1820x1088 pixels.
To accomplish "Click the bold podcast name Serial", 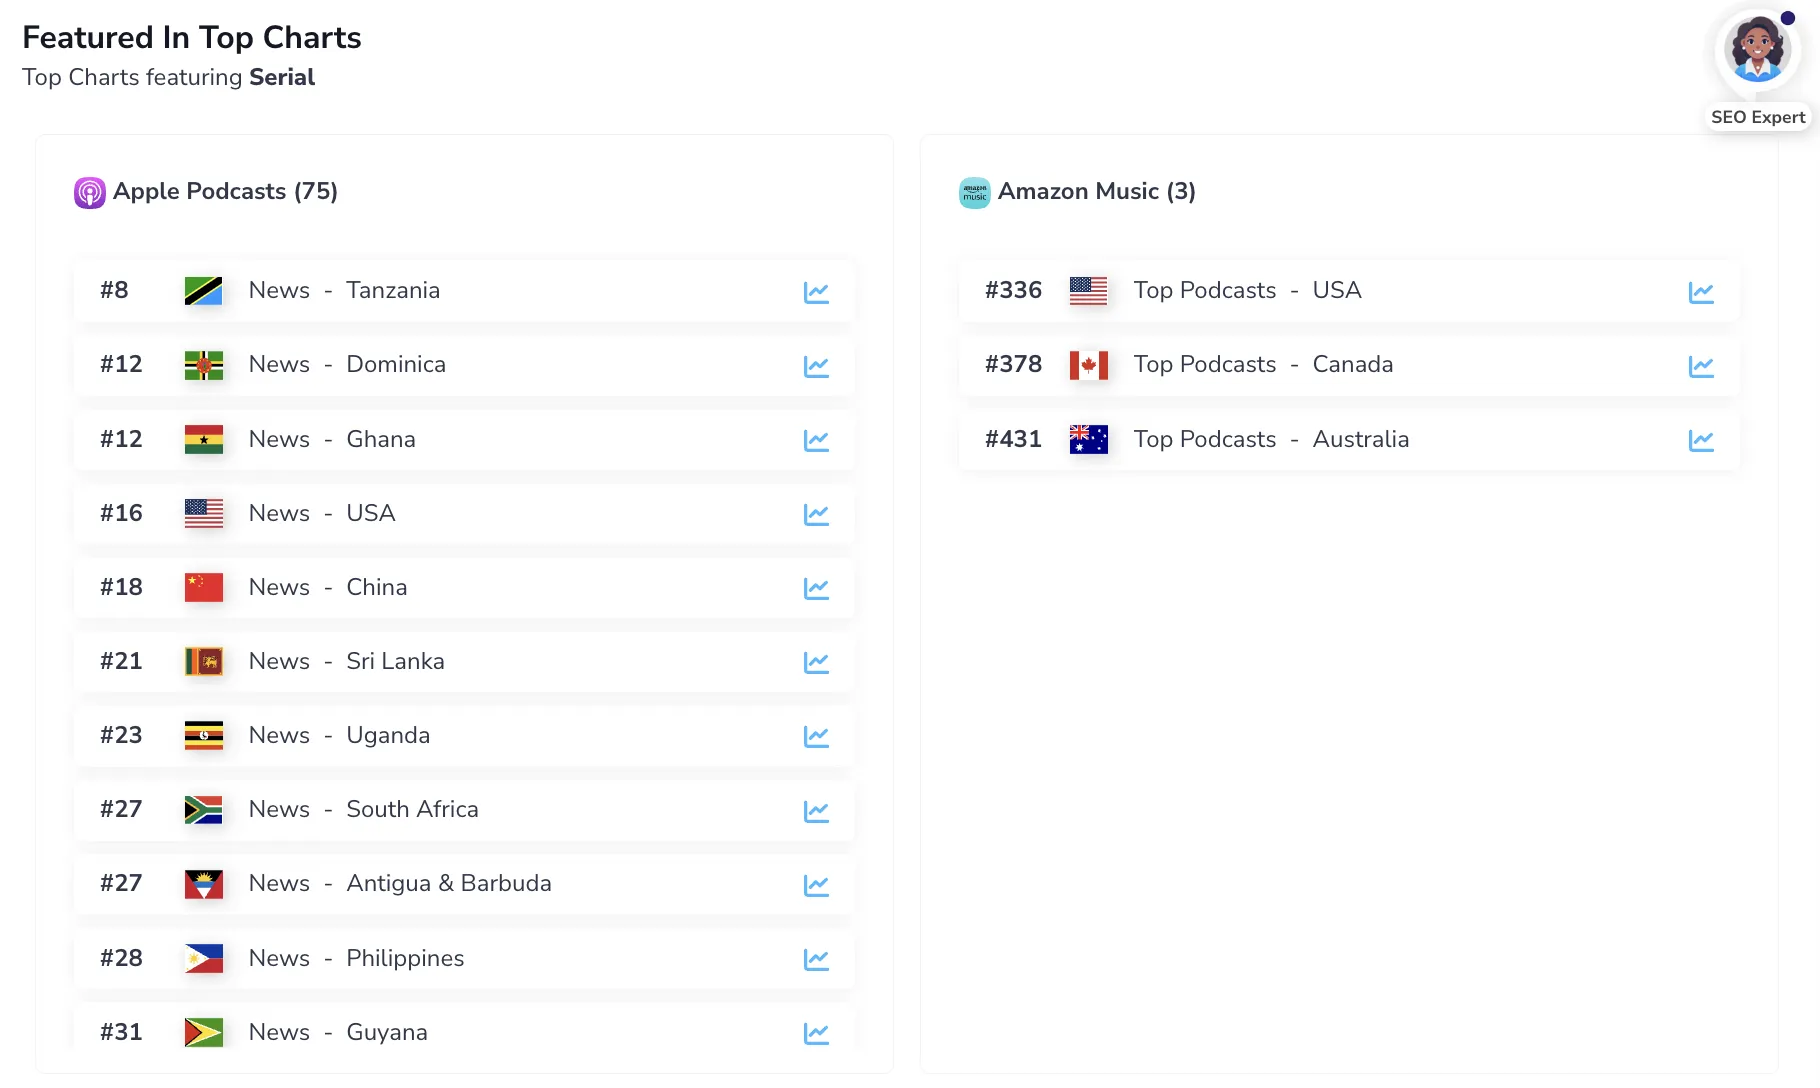I will [x=282, y=77].
